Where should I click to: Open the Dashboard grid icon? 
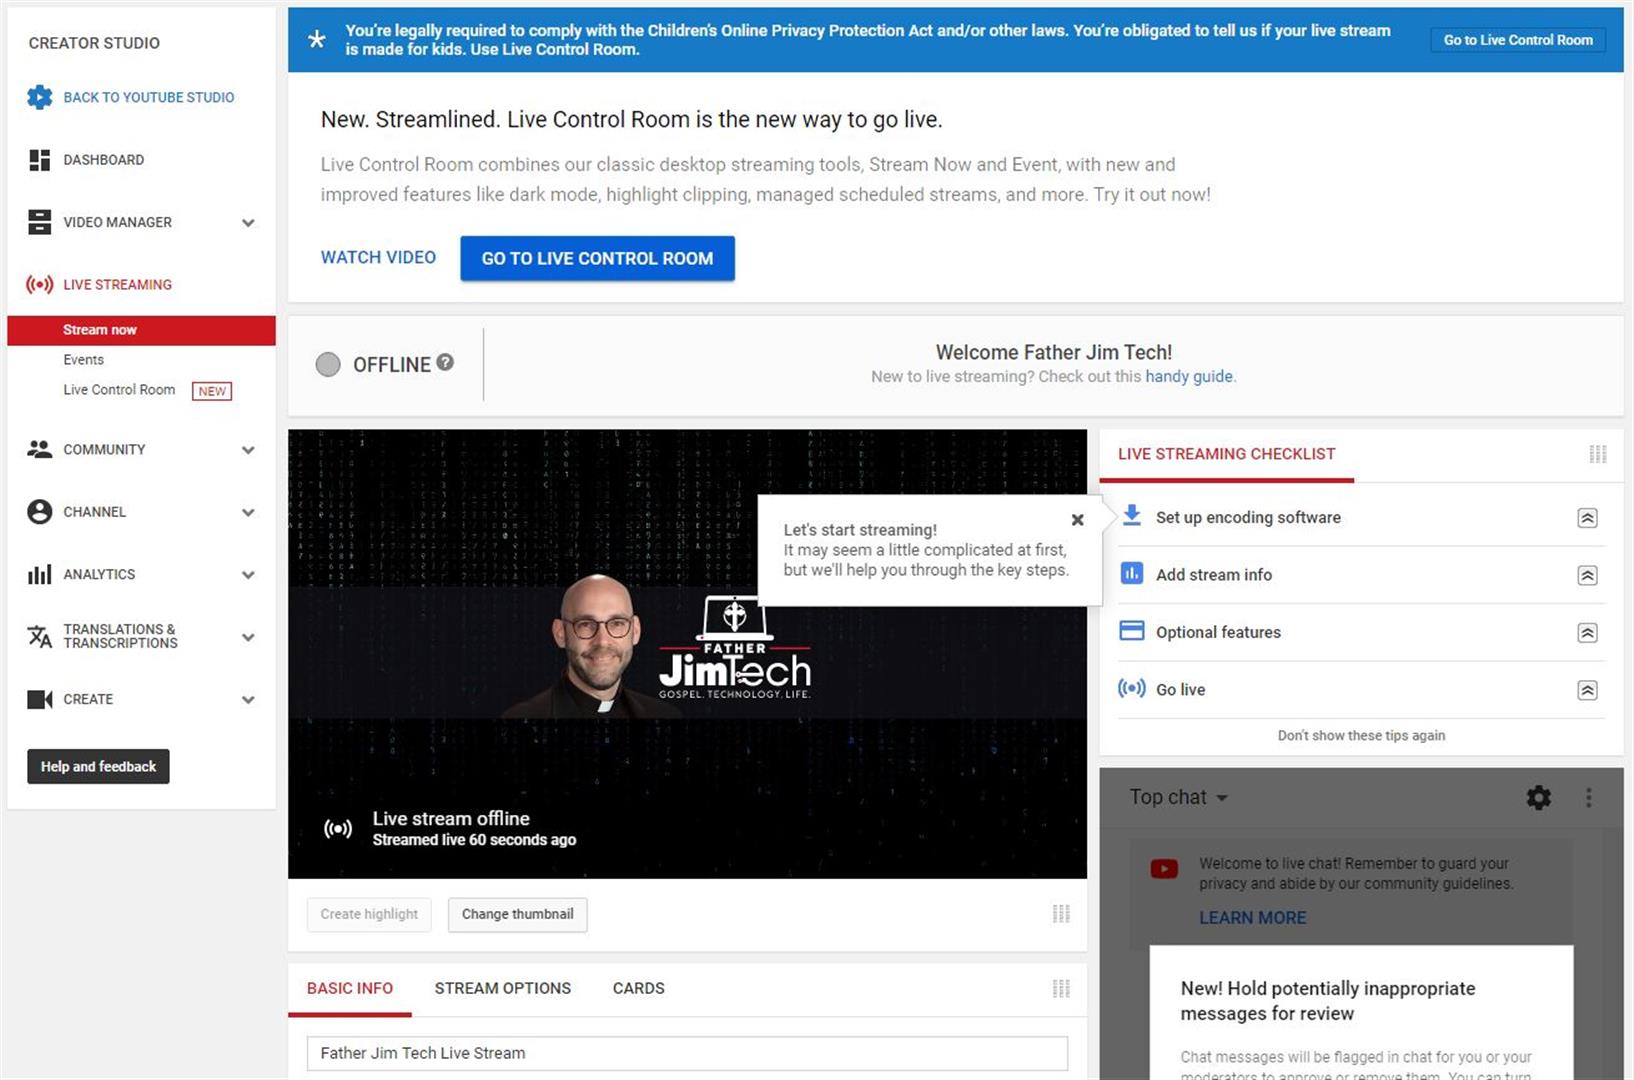39,160
